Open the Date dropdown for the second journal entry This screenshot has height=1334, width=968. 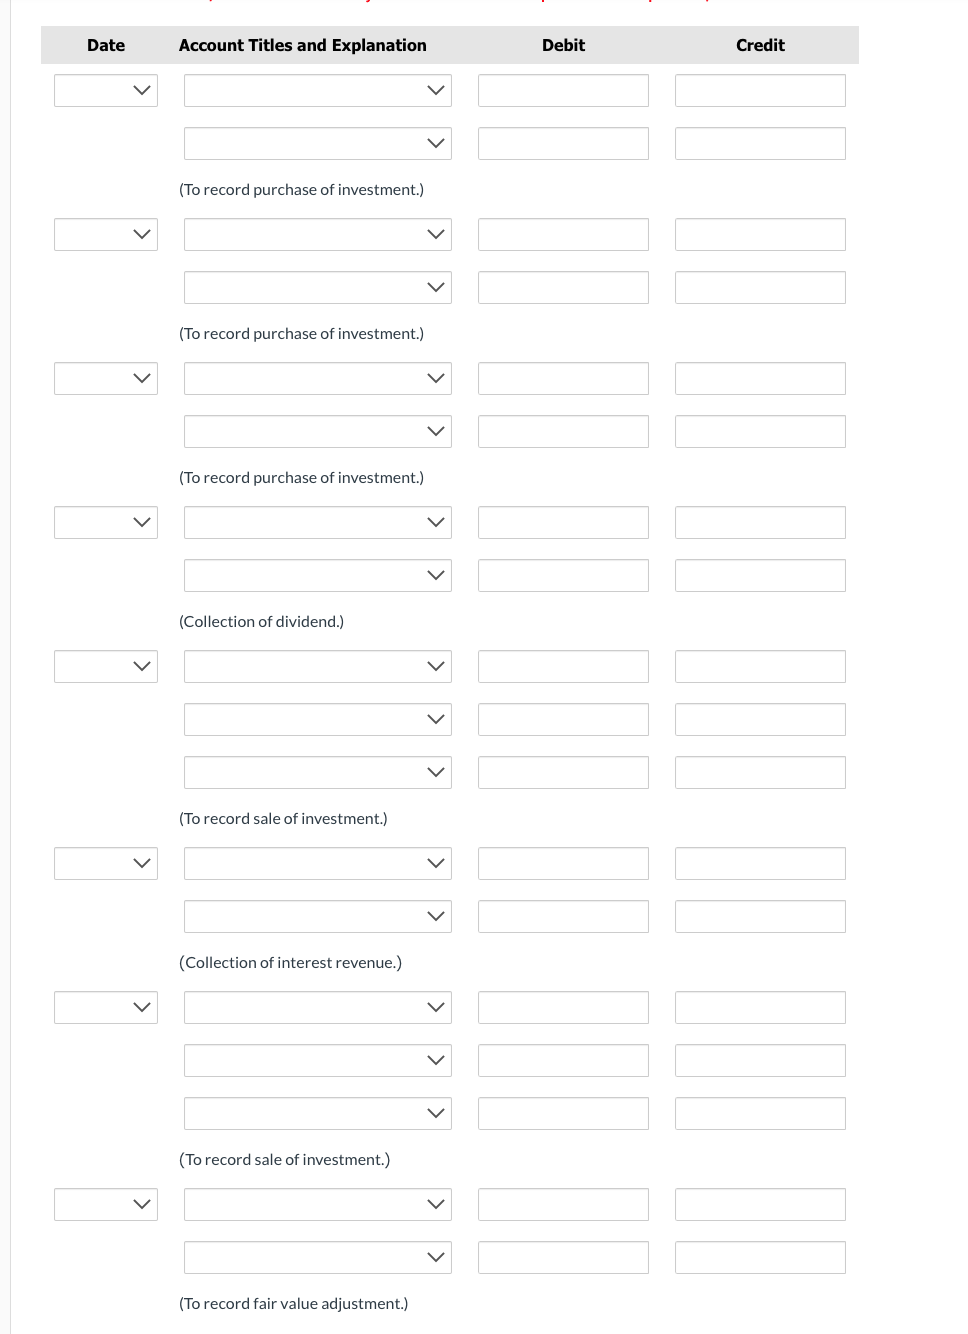pos(106,234)
